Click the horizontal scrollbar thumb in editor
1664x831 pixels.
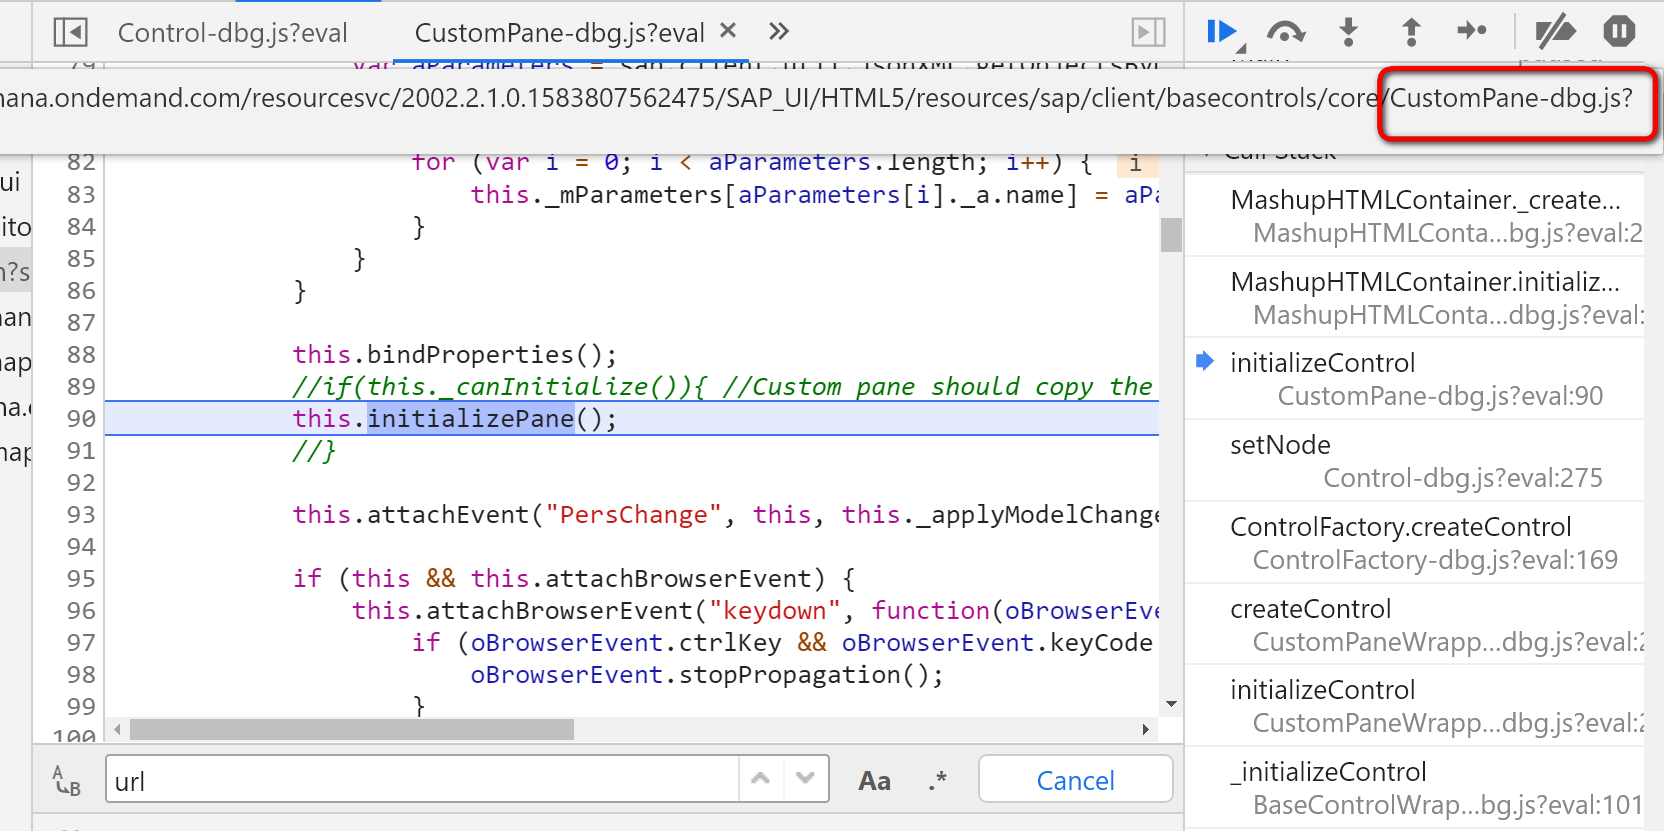(x=352, y=730)
